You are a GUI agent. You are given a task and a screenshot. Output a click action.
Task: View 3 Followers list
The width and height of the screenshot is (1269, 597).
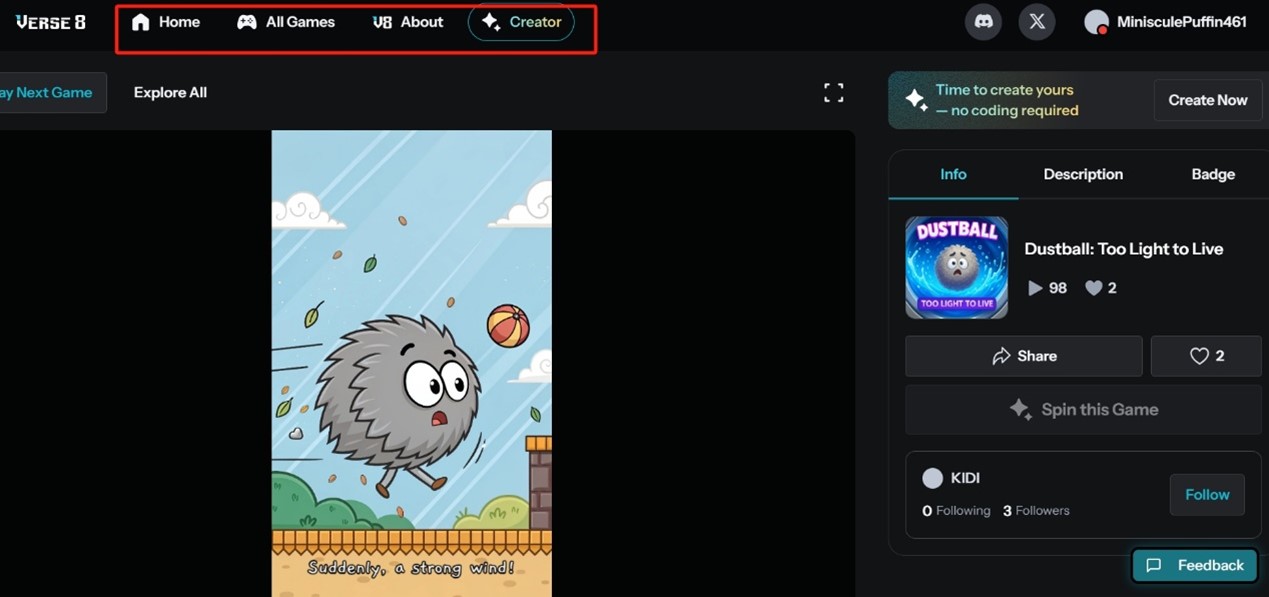[x=1036, y=511]
